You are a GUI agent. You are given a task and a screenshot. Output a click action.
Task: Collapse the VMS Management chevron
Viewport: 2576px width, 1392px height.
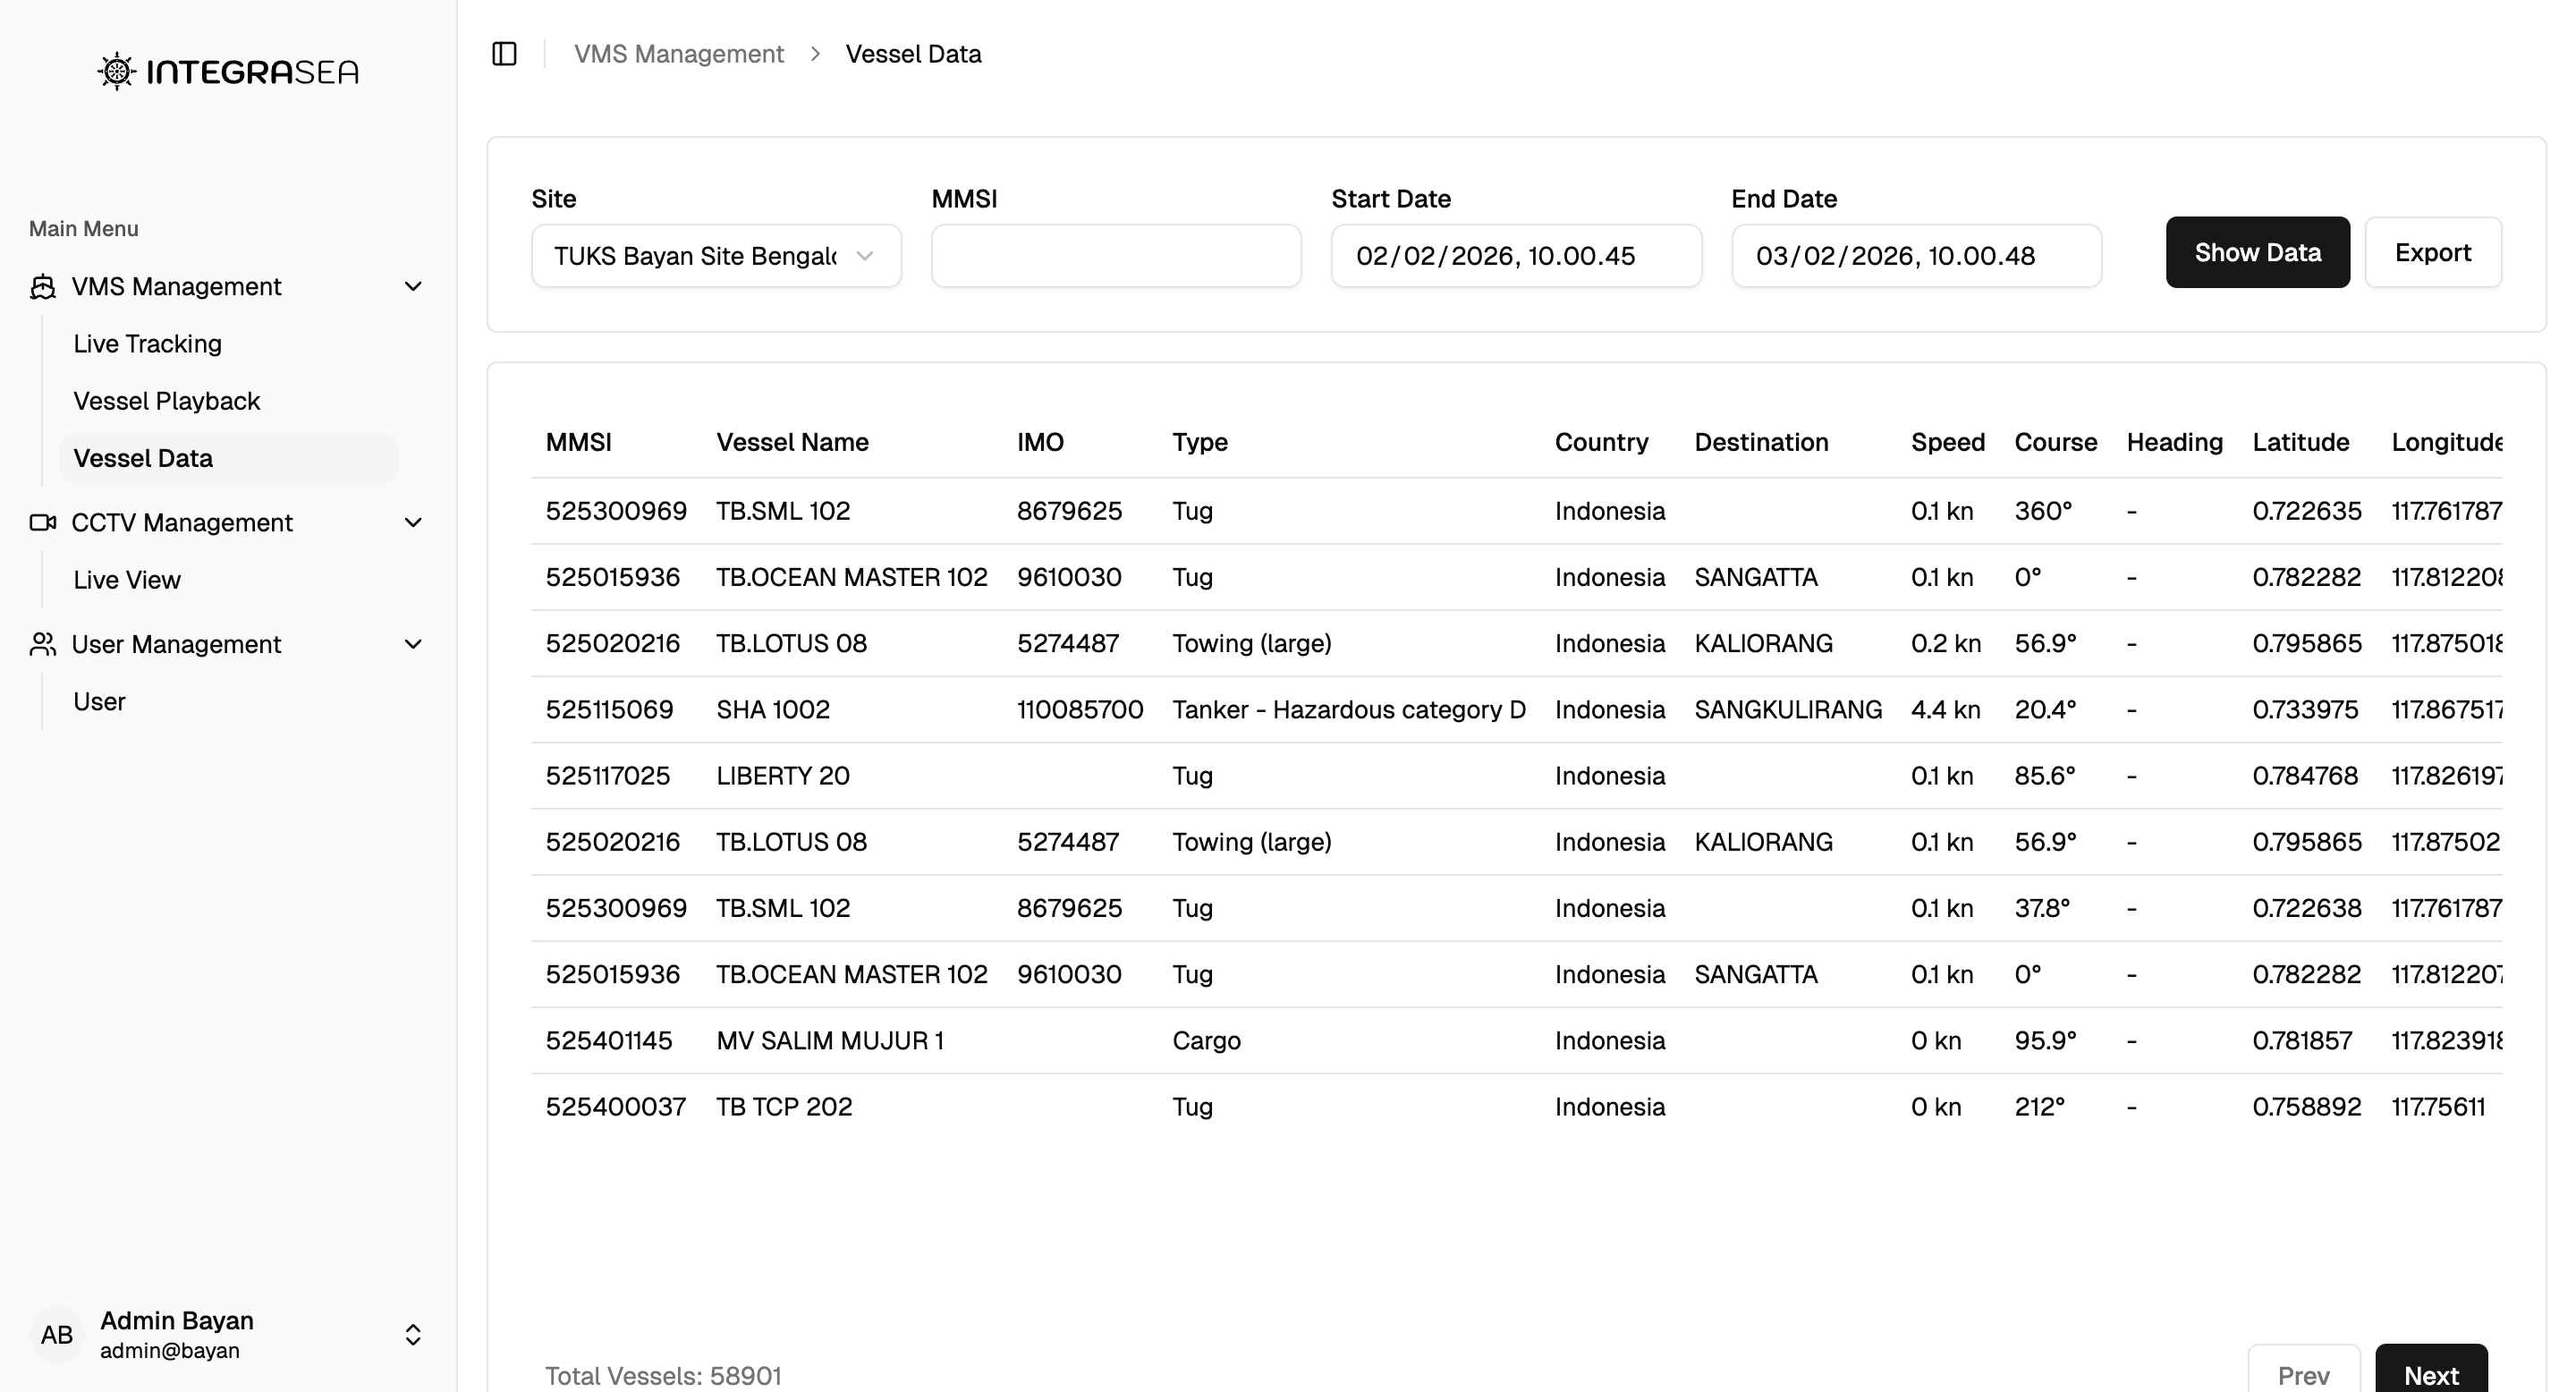pos(413,287)
